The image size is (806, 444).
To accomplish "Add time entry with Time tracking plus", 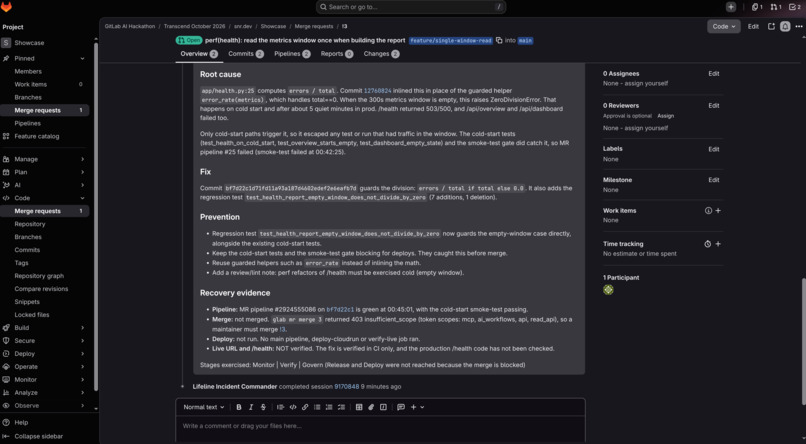I will coord(718,244).
